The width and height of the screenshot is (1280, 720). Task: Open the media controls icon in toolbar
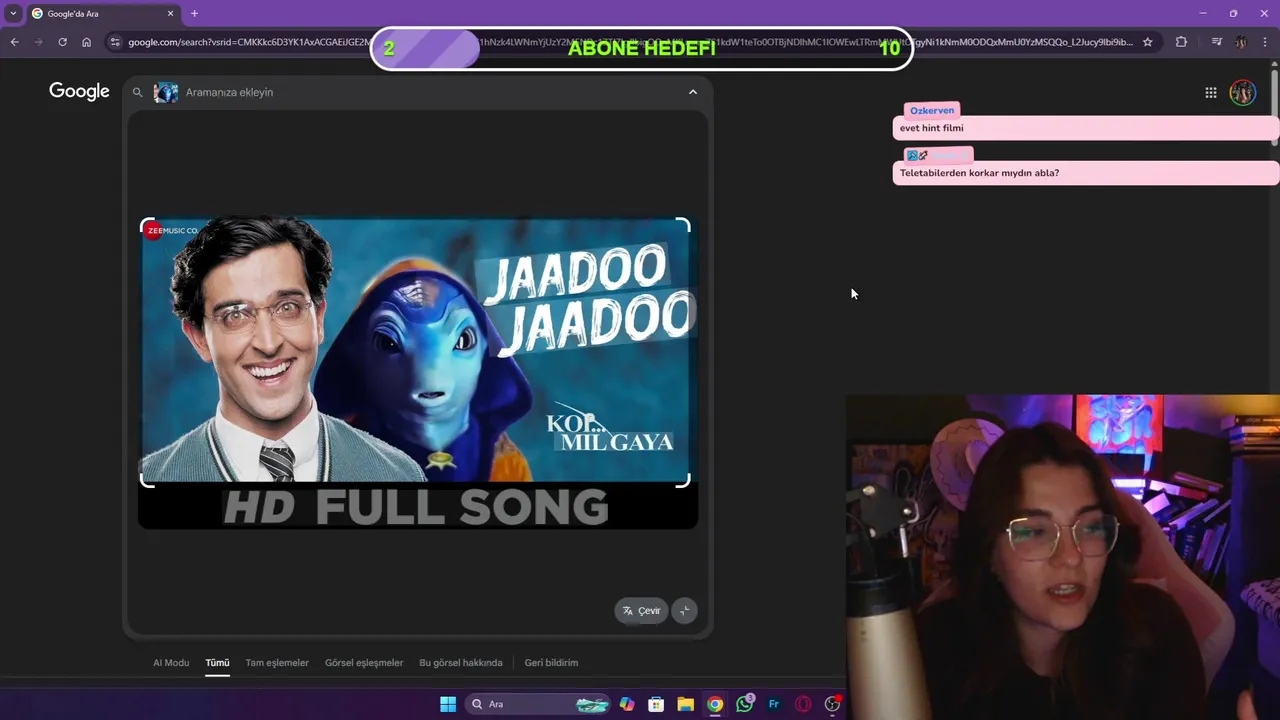(x=1216, y=42)
